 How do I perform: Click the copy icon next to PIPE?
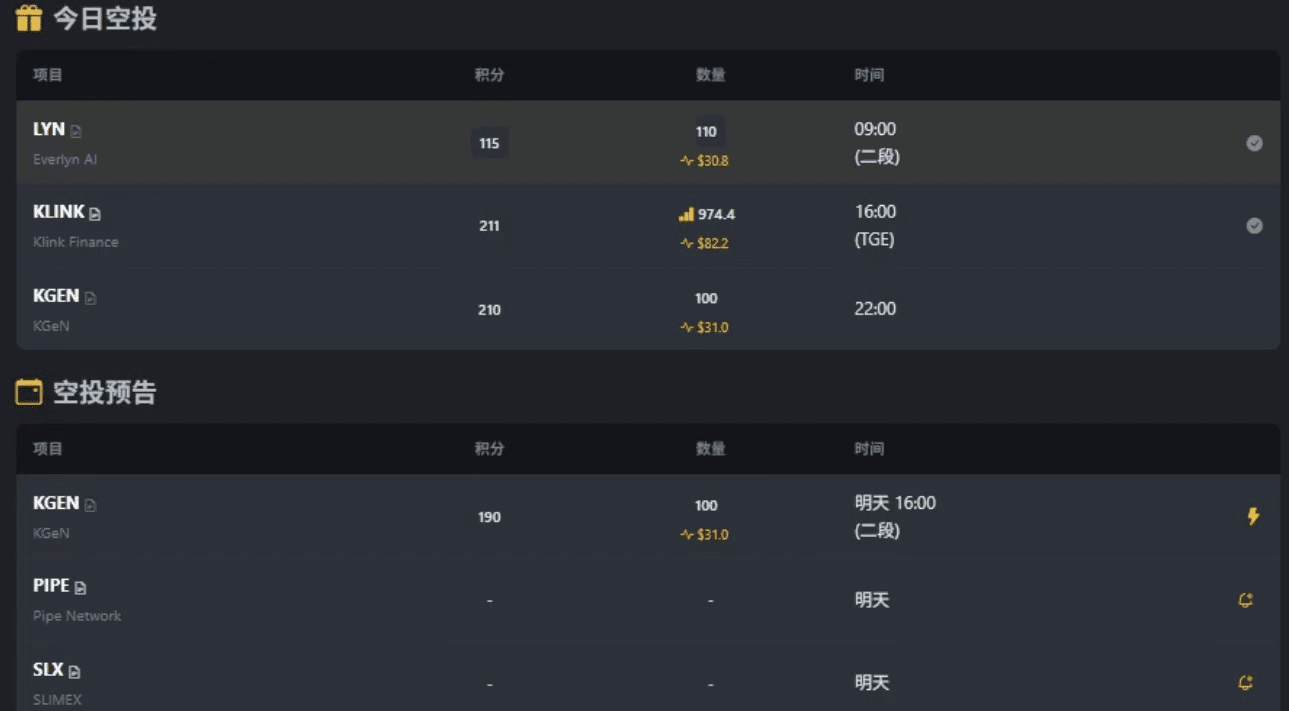pyautogui.click(x=81, y=588)
